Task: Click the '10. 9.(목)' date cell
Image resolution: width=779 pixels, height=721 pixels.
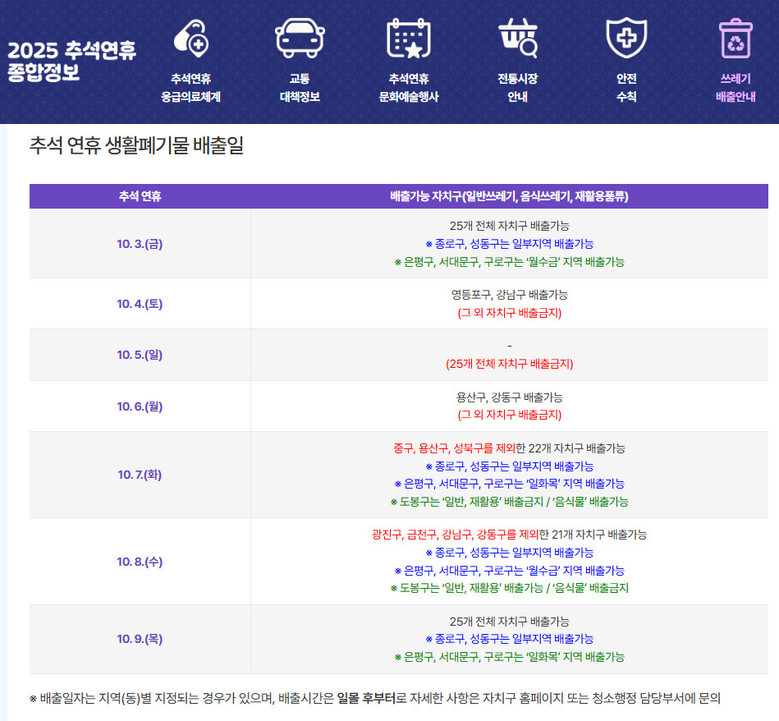Action: (x=139, y=639)
